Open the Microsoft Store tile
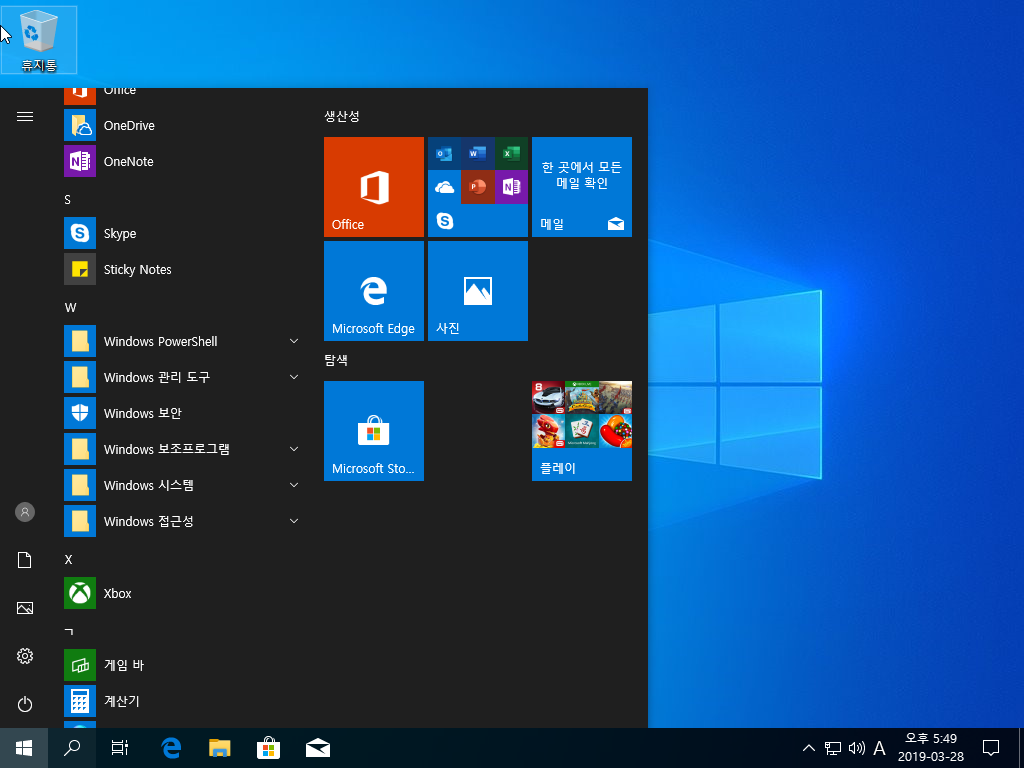 374,431
